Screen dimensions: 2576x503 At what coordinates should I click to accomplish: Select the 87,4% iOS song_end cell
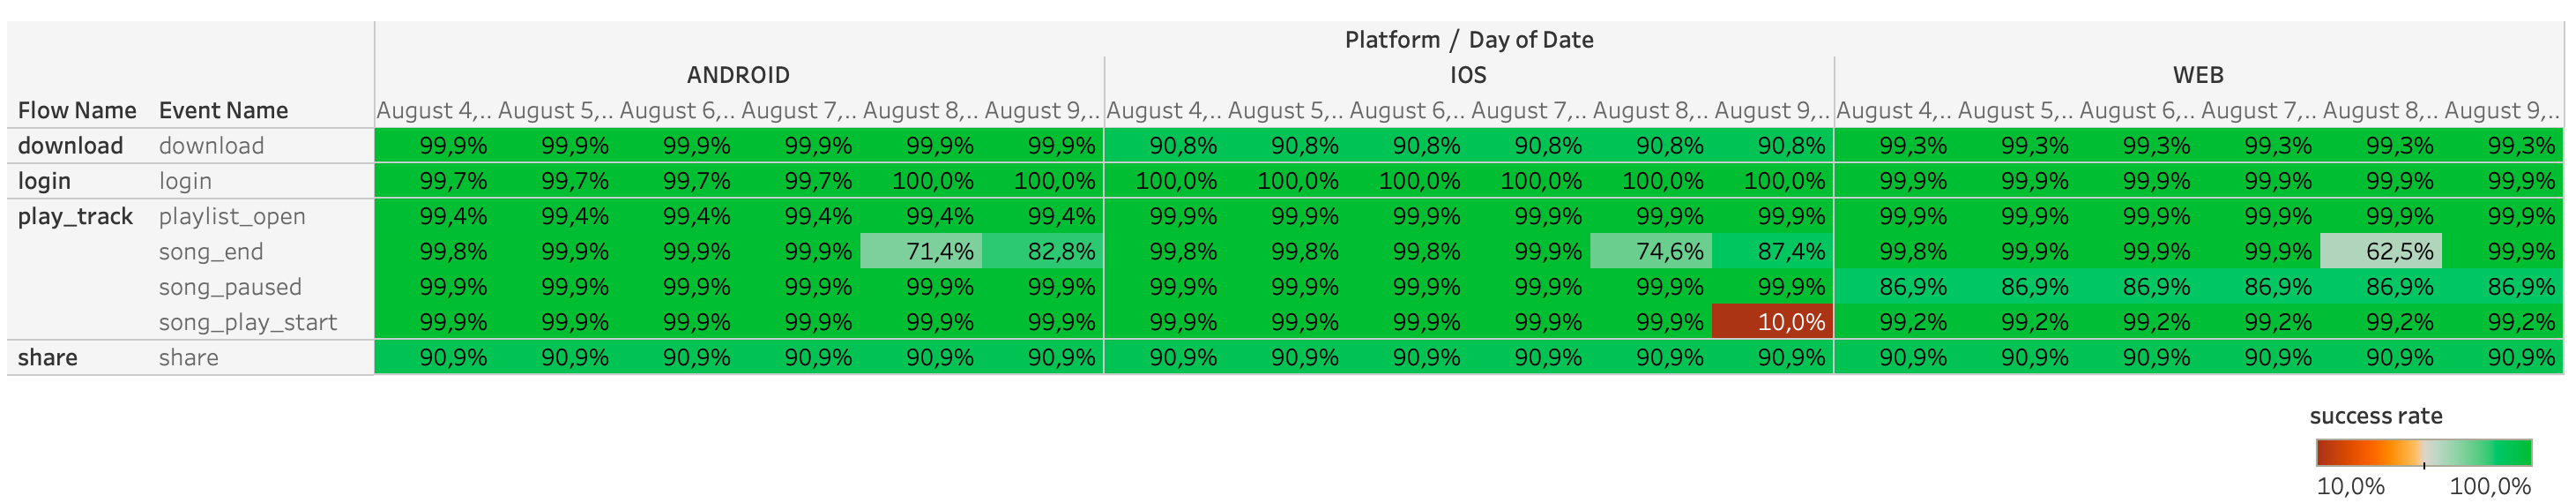pos(1772,251)
